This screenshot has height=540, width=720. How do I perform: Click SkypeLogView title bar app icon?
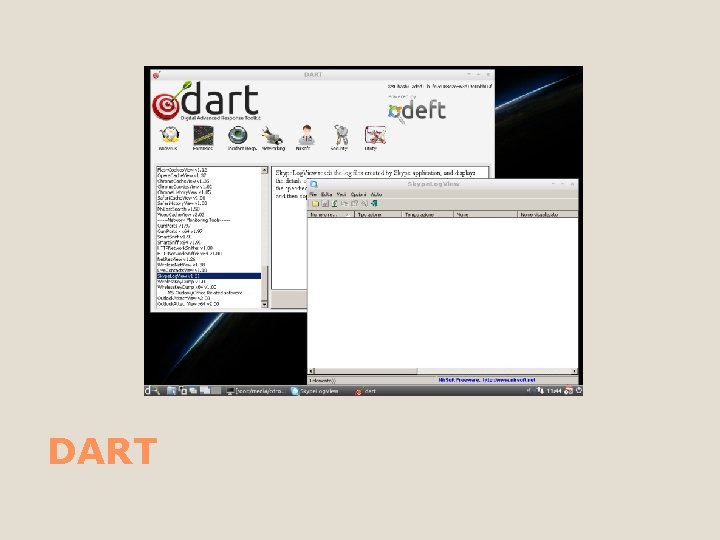click(314, 184)
